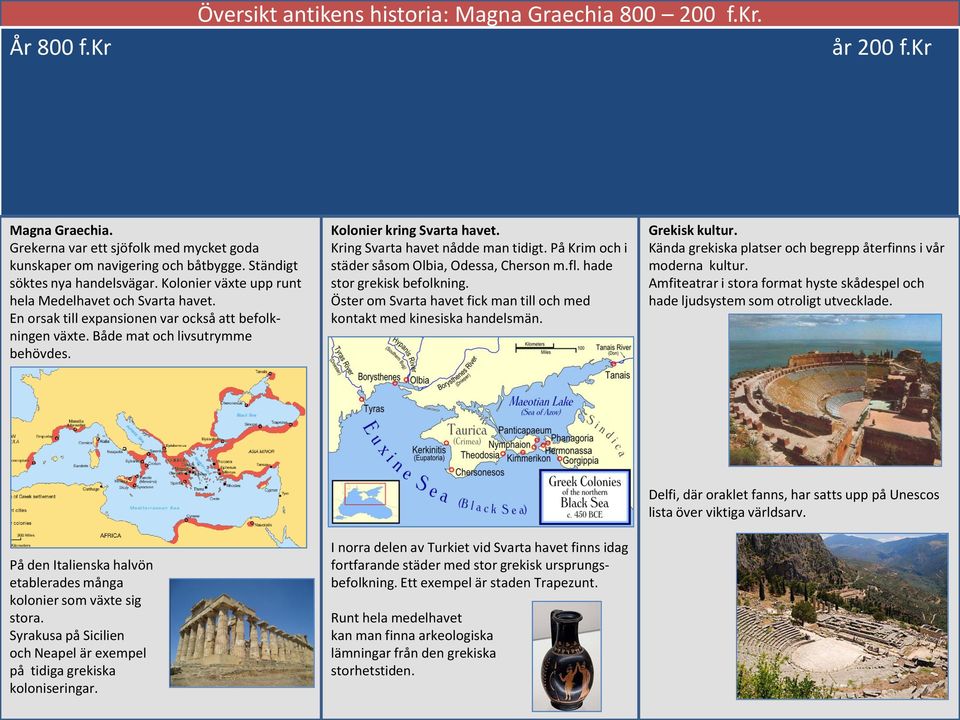This screenshot has width=960, height=720.
Task: Click the "år 200 f.Kr" timeline label
Action: 882,47
